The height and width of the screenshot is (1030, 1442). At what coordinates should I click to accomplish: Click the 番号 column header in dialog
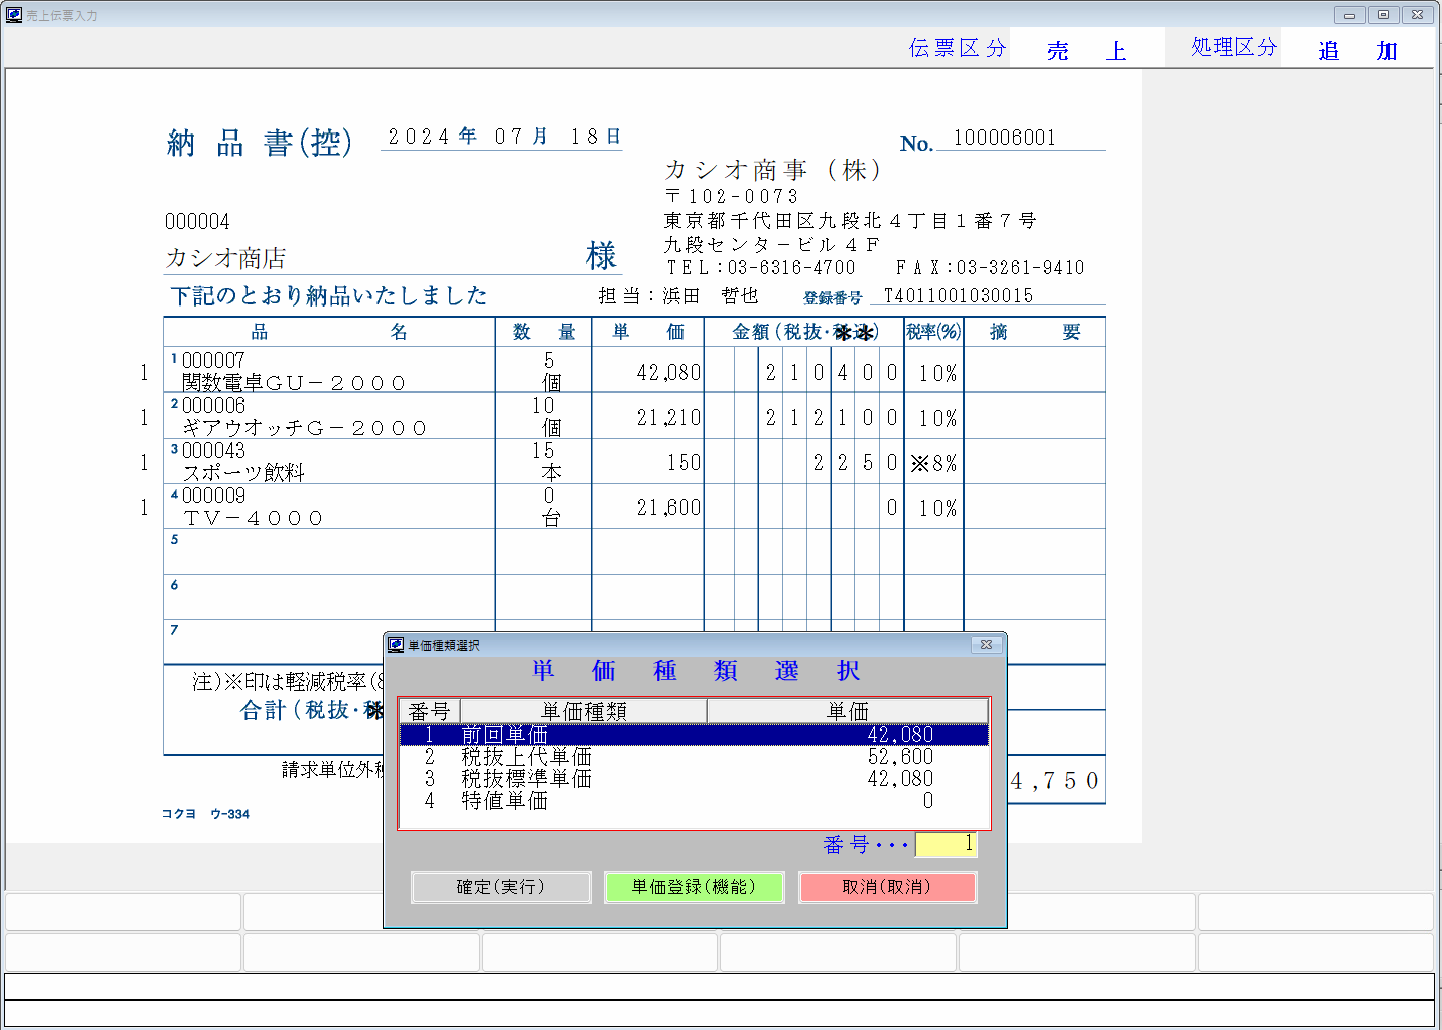pyautogui.click(x=430, y=711)
